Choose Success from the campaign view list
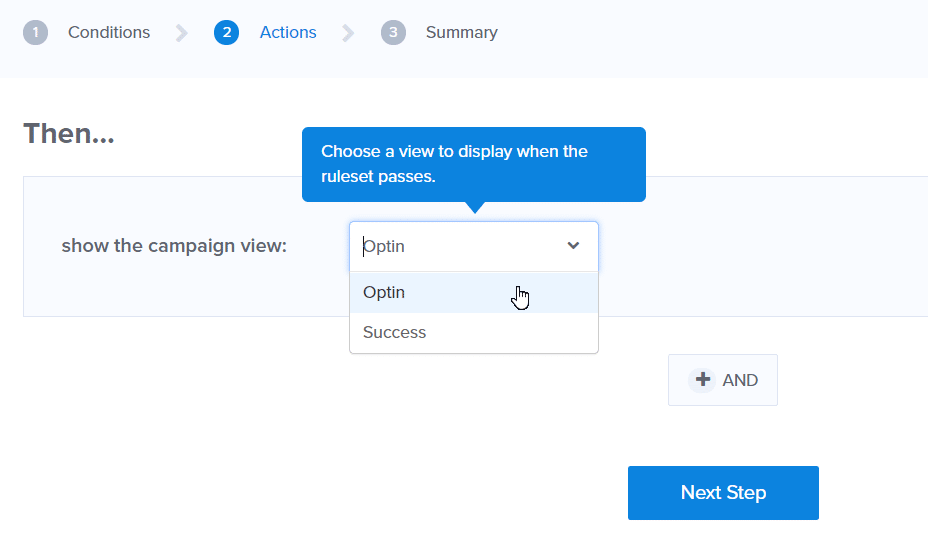The image size is (928, 539). [x=394, y=333]
